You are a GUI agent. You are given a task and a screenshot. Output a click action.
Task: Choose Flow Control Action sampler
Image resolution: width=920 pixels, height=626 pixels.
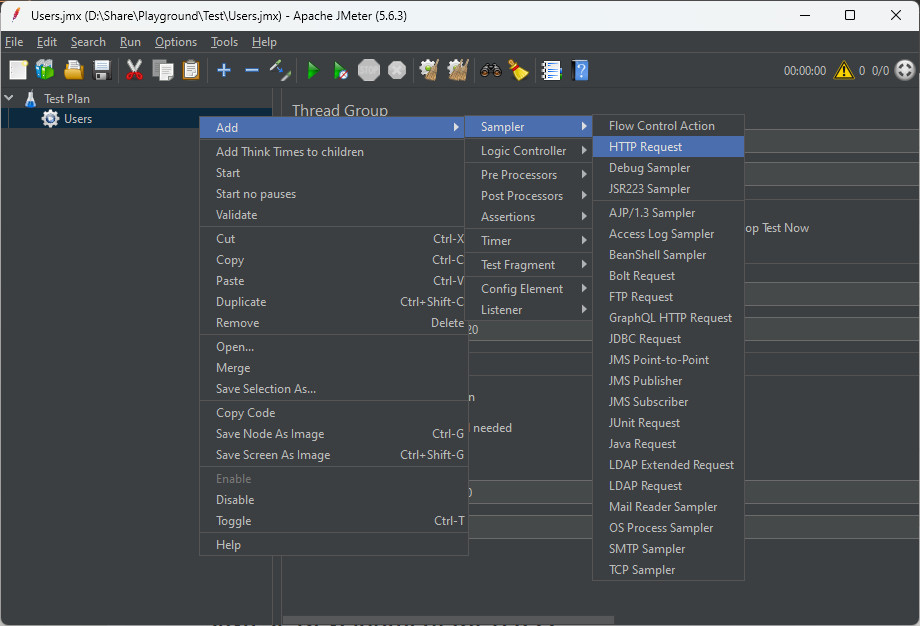668,126
